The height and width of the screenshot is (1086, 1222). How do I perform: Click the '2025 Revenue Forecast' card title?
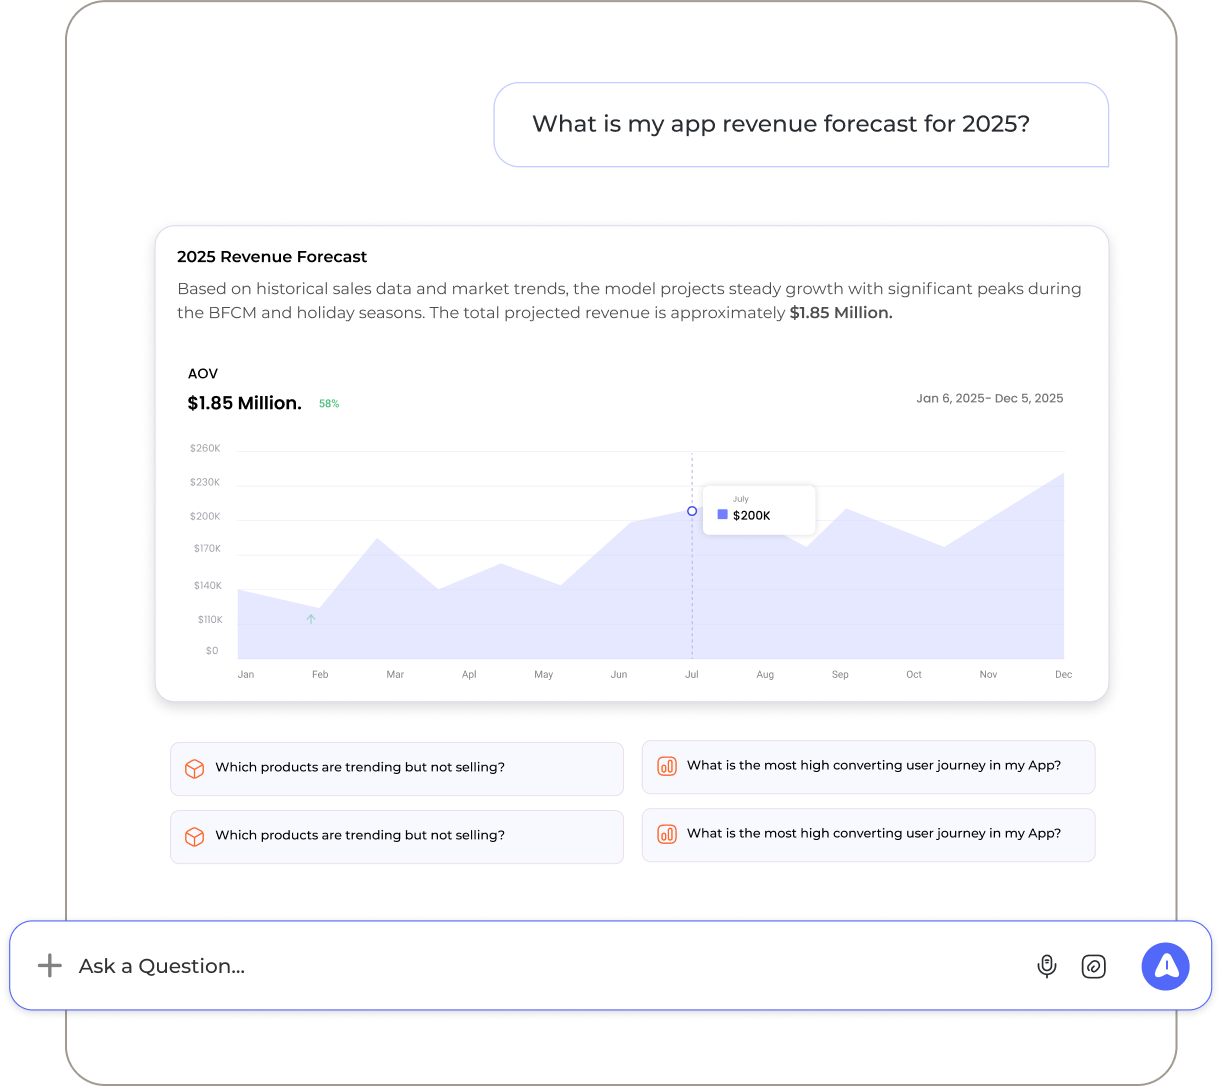(272, 257)
